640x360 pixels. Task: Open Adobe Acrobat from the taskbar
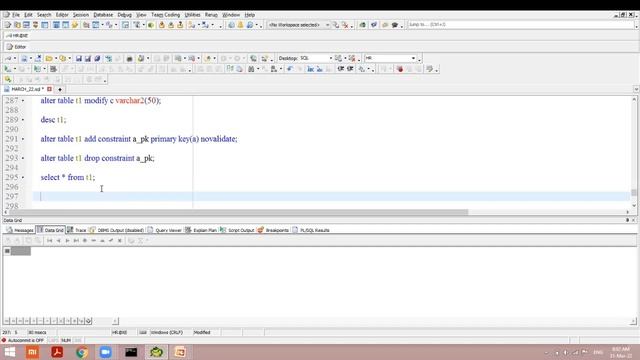(x=57, y=352)
